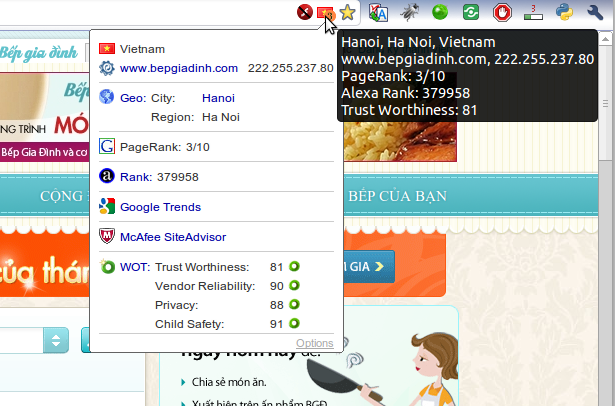The width and height of the screenshot is (615, 406).
Task: Open the Hanoi city link
Action: tap(218, 98)
